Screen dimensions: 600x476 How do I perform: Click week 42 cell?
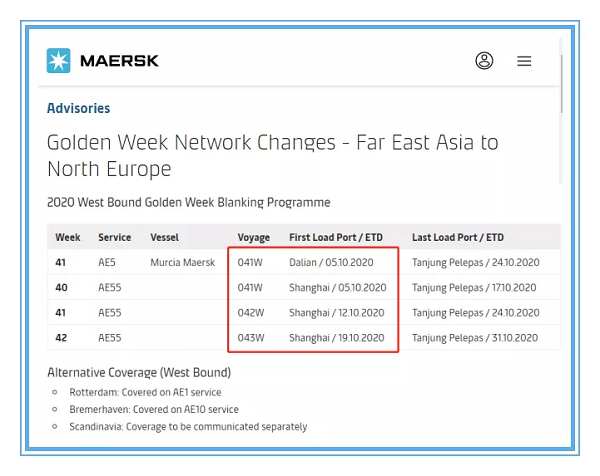coord(61,338)
